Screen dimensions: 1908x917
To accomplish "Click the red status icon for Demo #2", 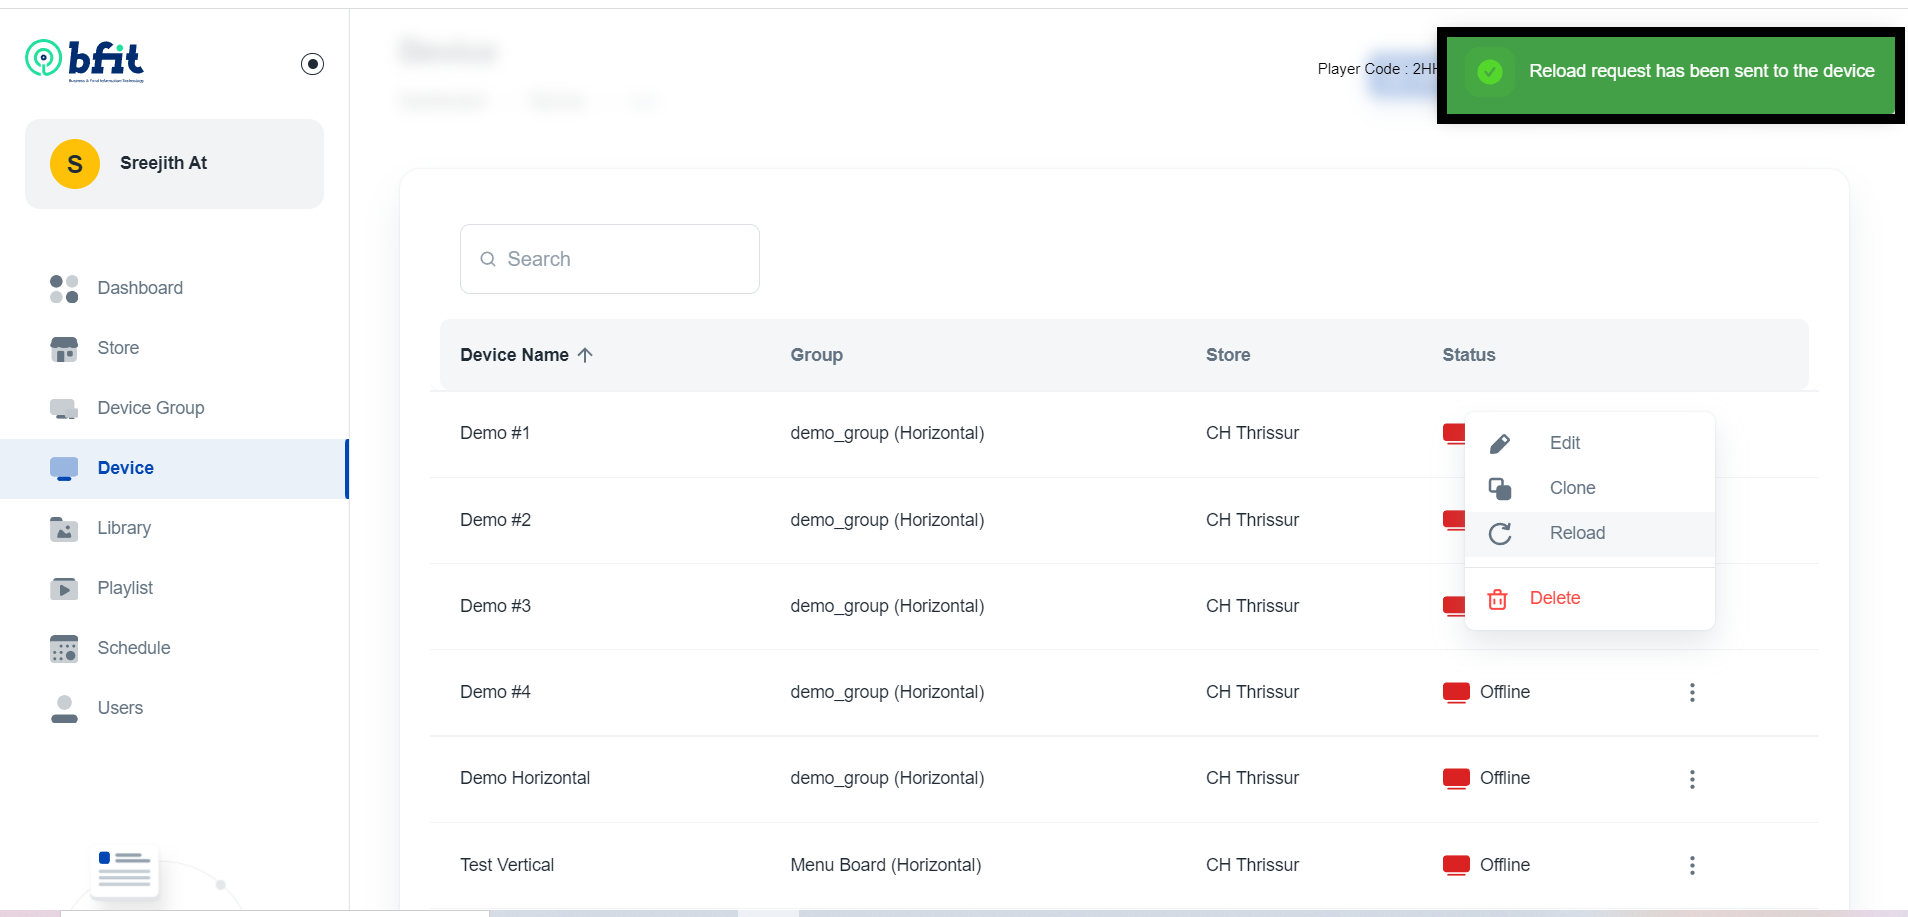I will 1454,521.
